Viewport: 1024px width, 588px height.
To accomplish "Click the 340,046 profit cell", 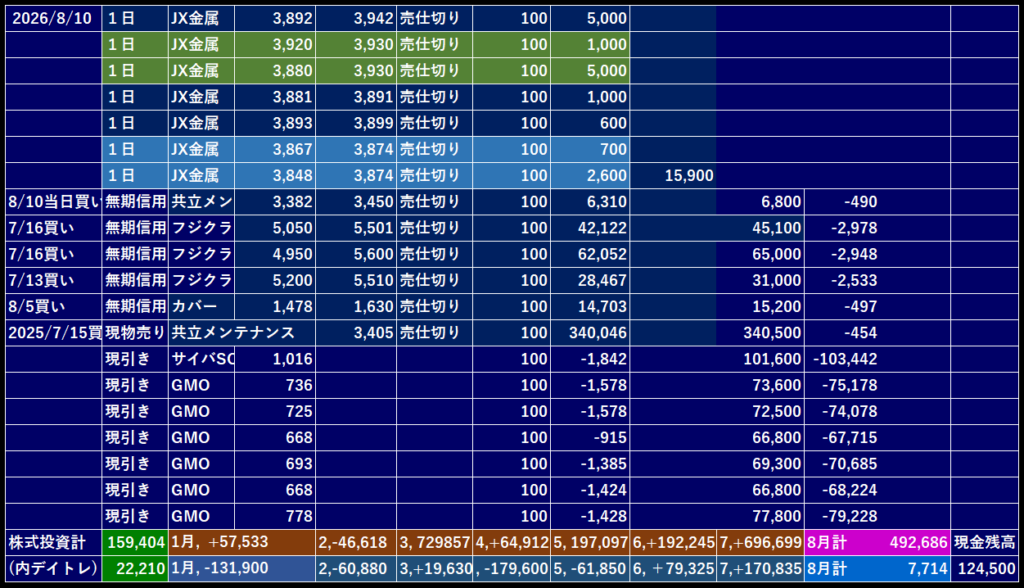I will pyautogui.click(x=590, y=333).
